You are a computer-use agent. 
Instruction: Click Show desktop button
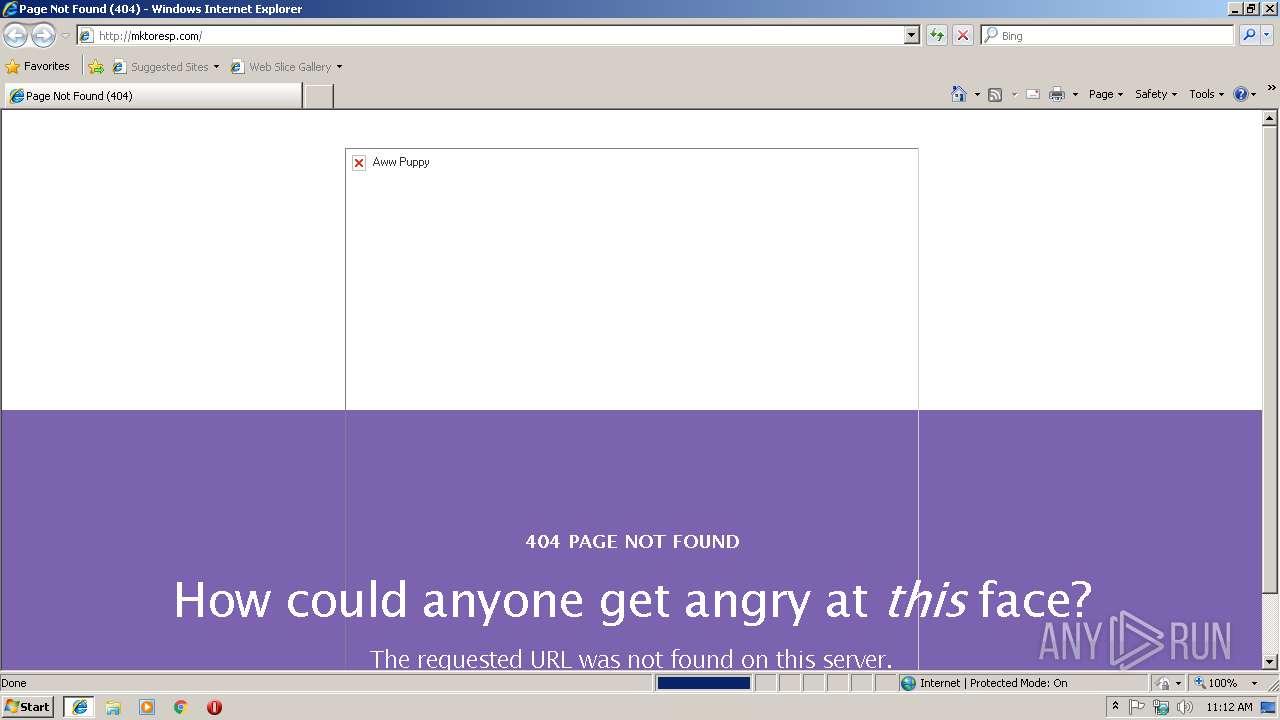[1269, 707]
